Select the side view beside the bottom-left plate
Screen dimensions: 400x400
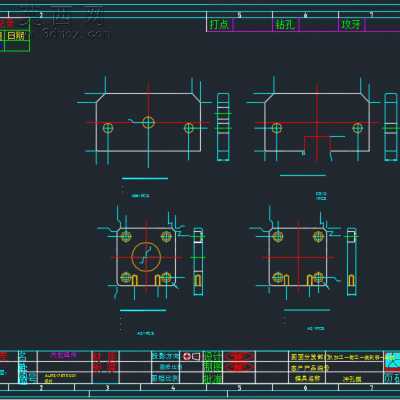click(198, 262)
